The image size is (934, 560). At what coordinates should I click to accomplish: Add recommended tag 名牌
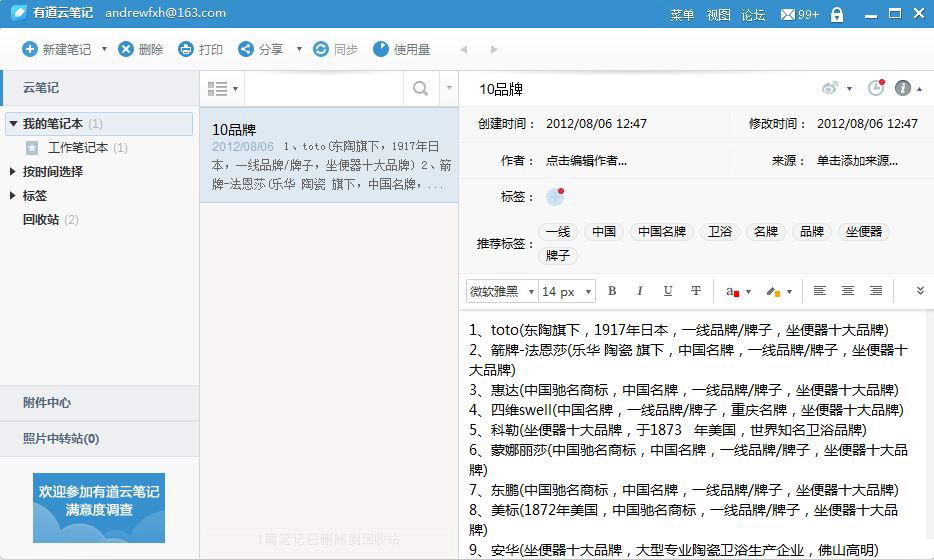(765, 231)
